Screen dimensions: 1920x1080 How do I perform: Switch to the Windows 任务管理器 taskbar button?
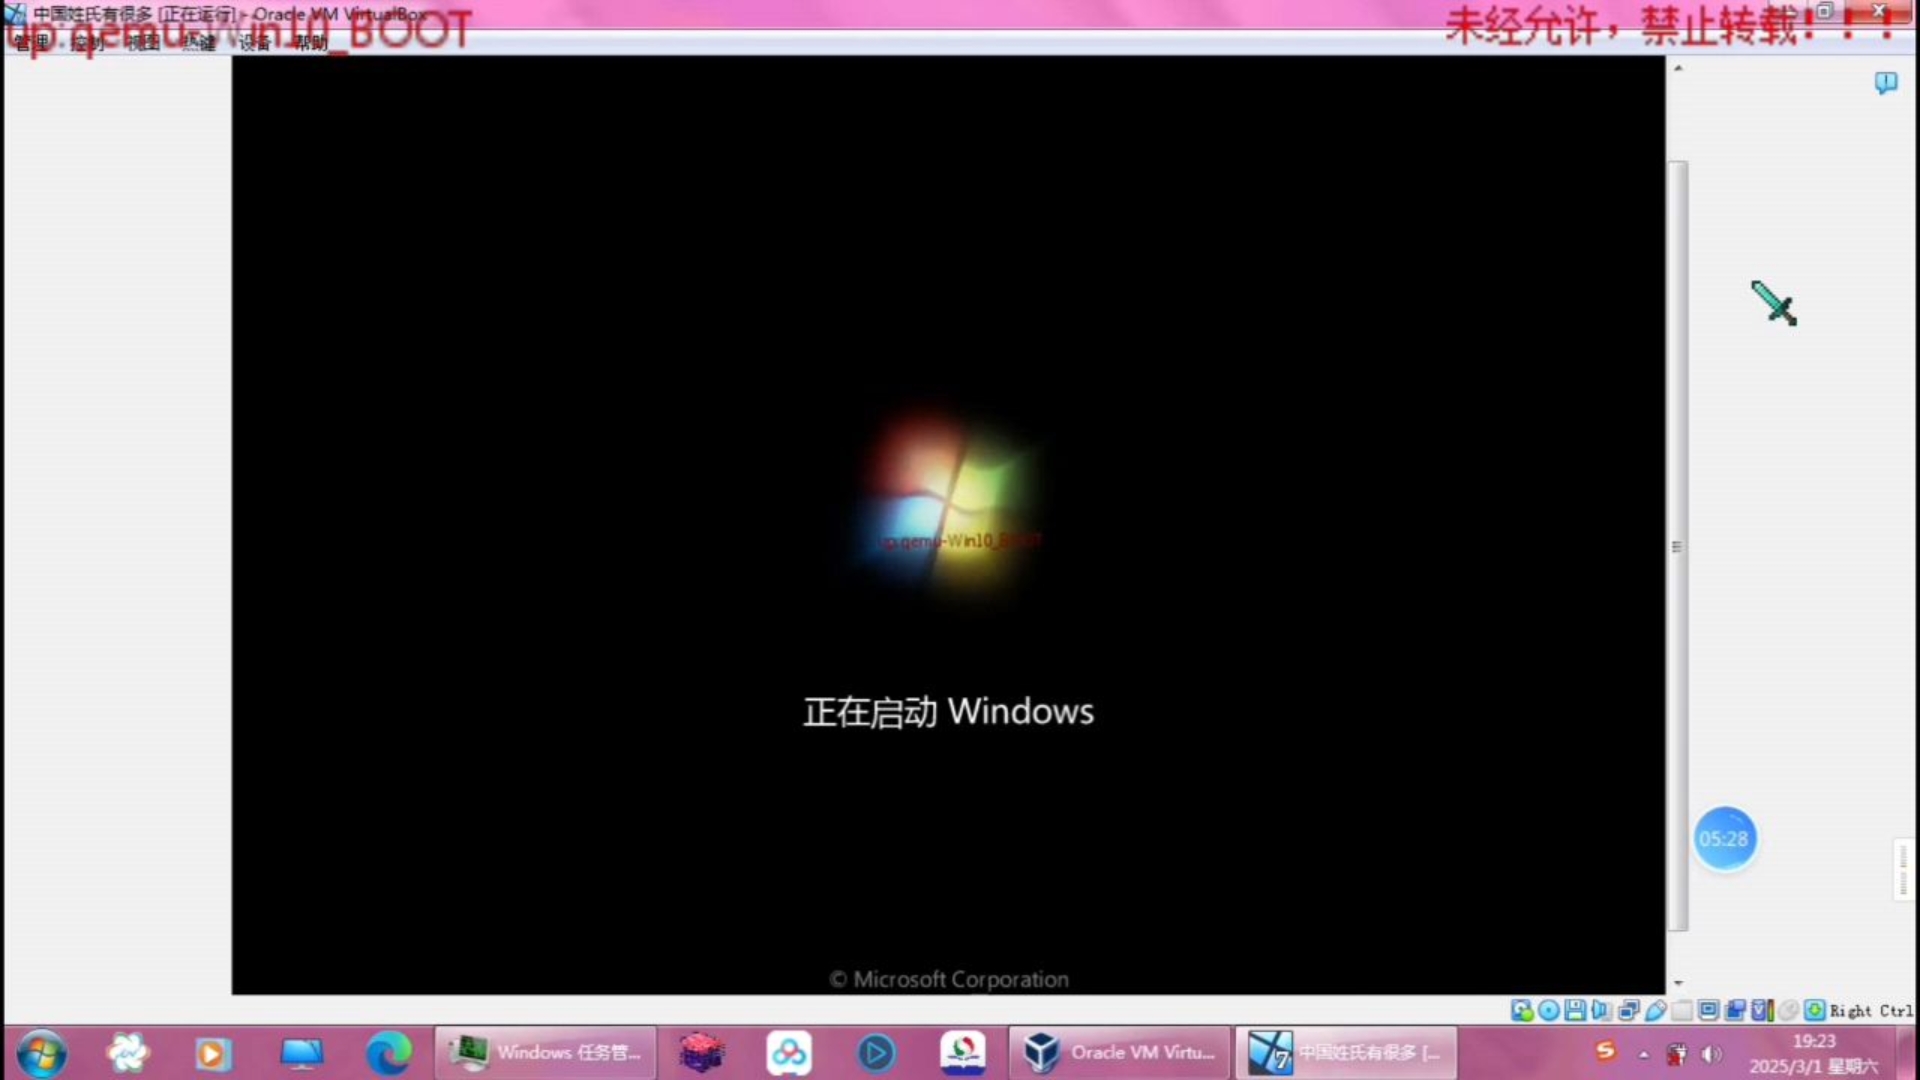click(x=545, y=1053)
